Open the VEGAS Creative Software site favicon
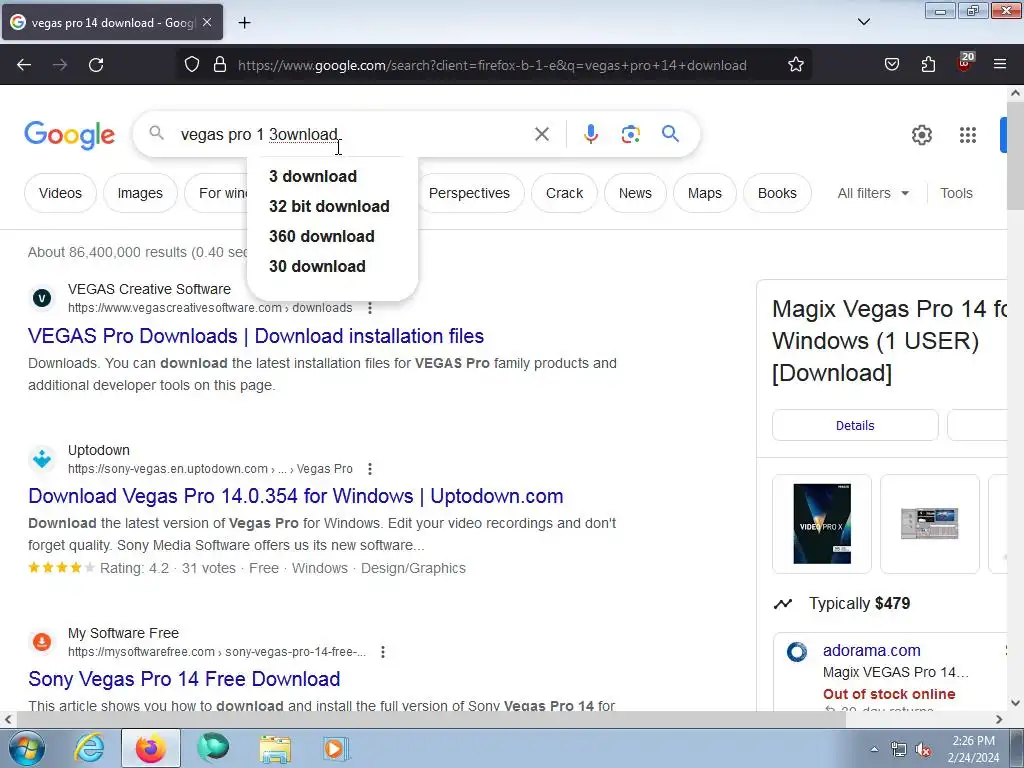This screenshot has width=1024, height=768. [x=42, y=298]
